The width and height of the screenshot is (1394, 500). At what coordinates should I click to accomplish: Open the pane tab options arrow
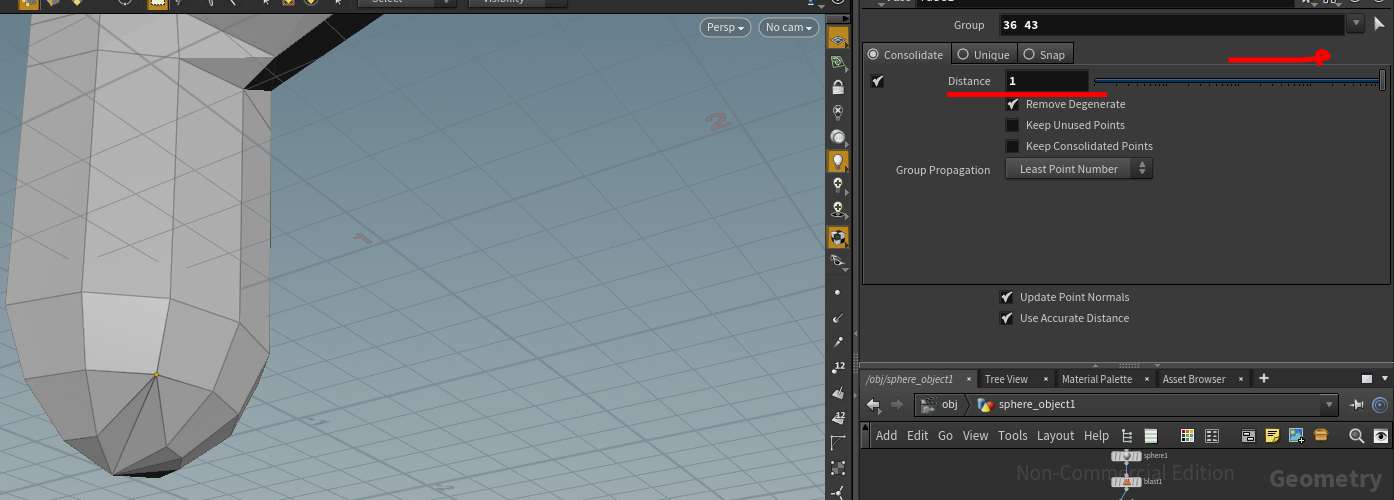1385,379
